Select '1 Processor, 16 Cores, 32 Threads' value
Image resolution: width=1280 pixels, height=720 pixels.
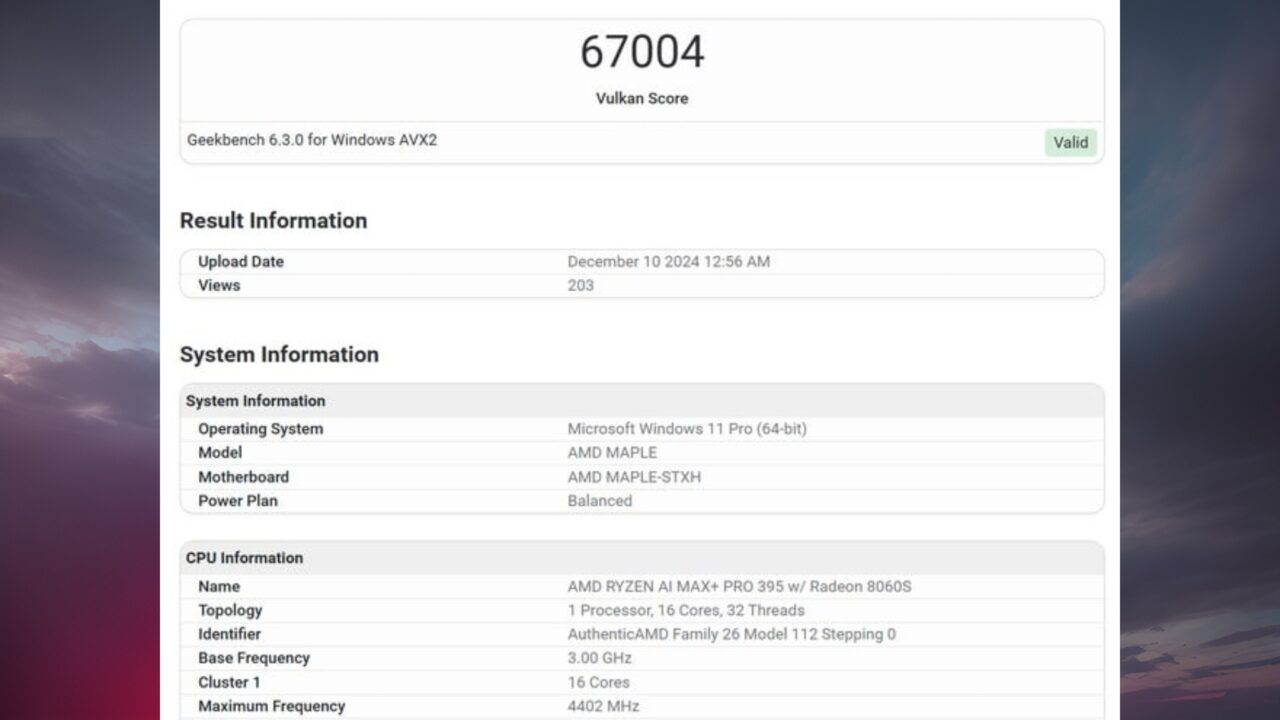pyautogui.click(x=686, y=610)
